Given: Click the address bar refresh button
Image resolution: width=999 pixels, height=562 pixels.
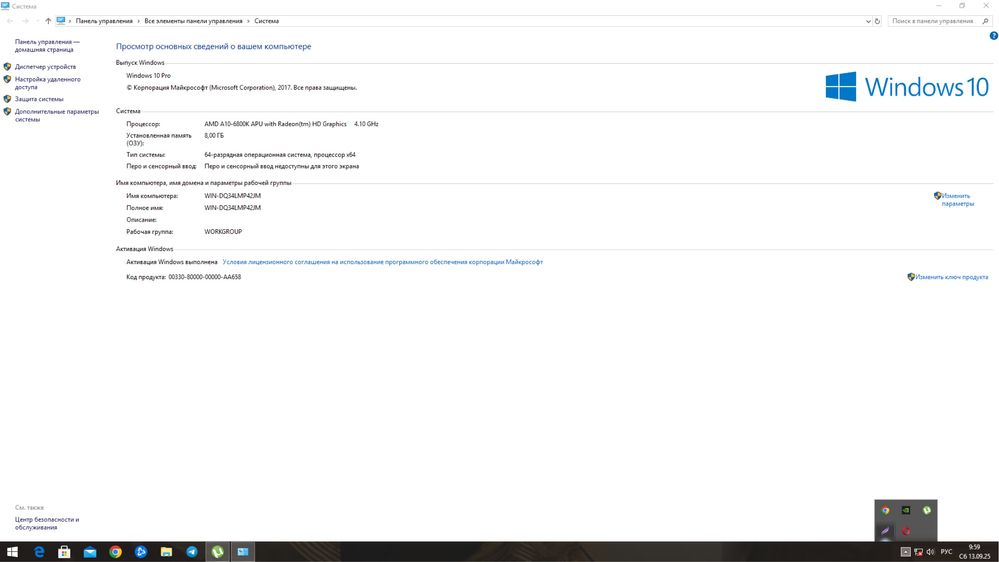Looking at the screenshot, I should (877, 21).
